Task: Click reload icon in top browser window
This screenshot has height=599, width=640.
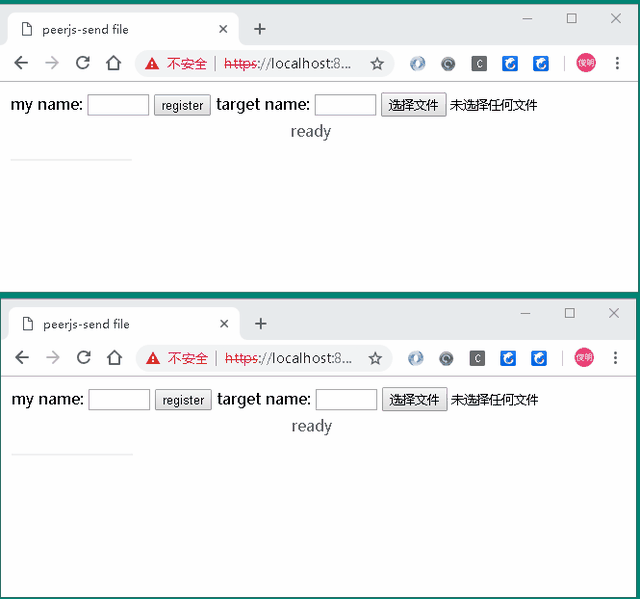Action: tap(83, 63)
